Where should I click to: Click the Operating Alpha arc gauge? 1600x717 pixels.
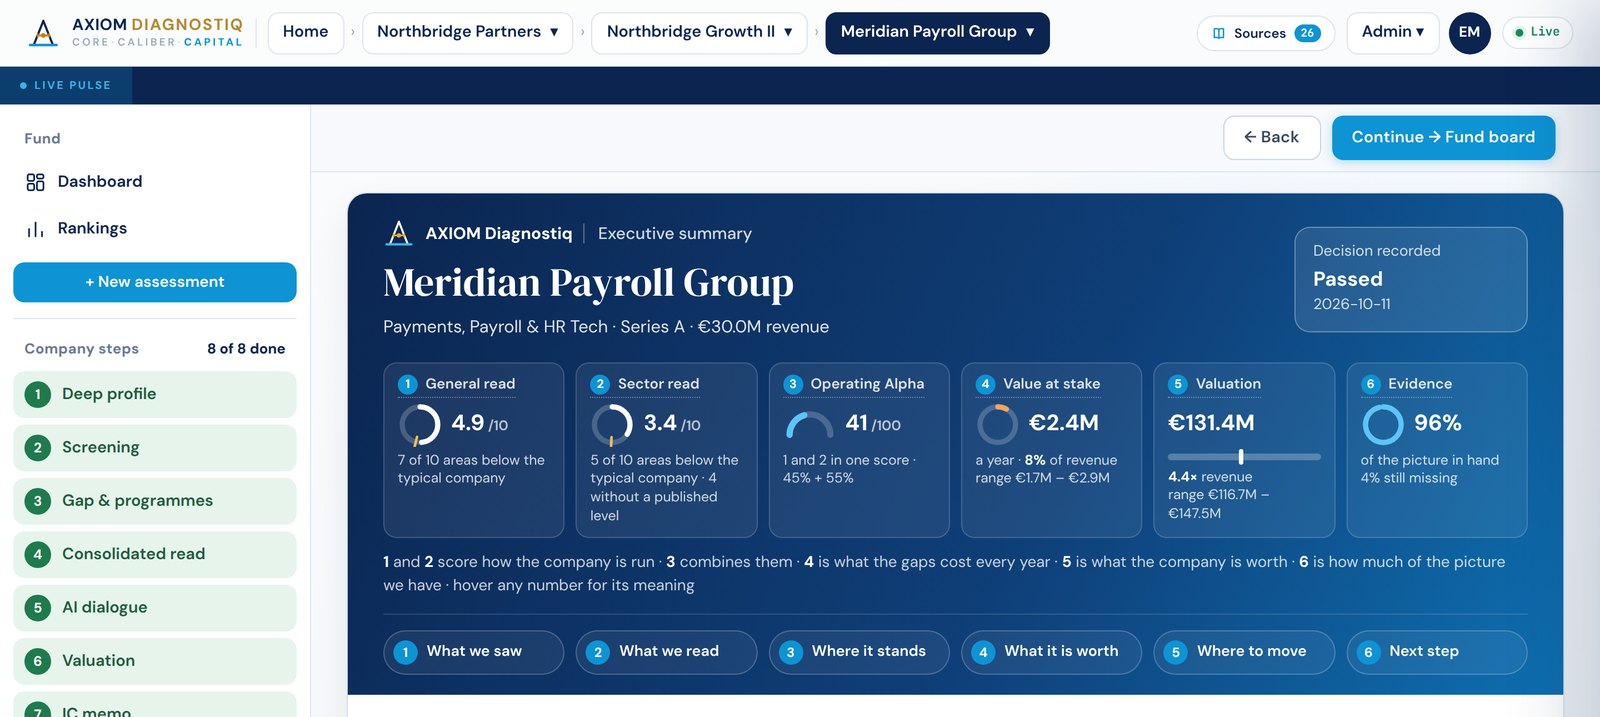pos(809,425)
